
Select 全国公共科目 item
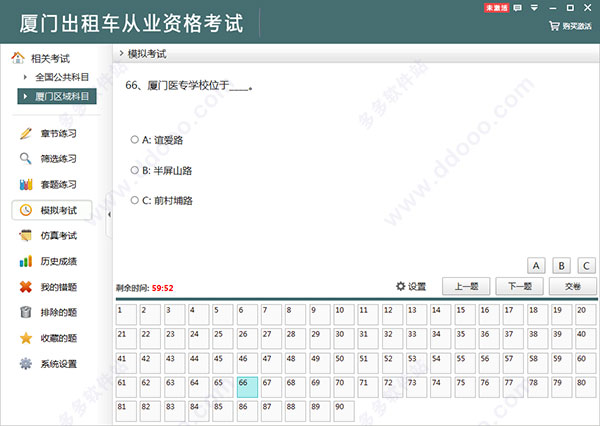(62, 77)
